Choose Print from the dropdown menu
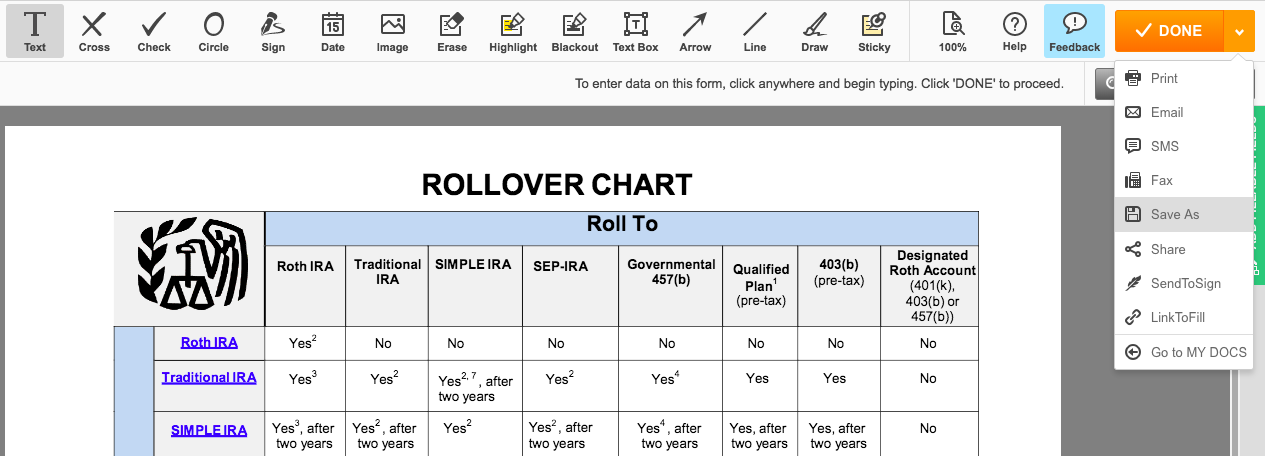This screenshot has width=1265, height=456. pos(1184,78)
